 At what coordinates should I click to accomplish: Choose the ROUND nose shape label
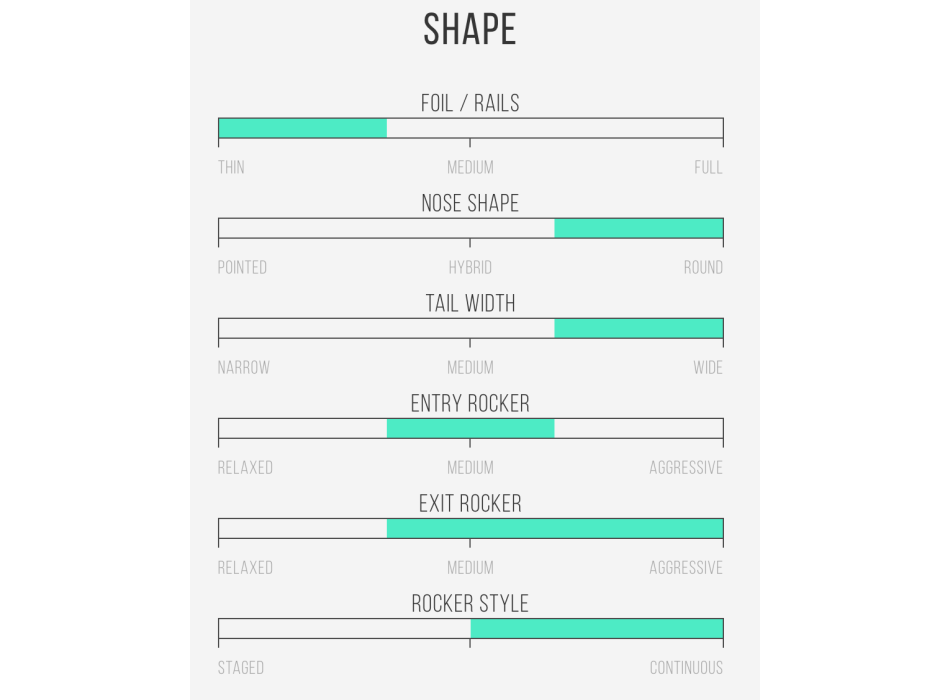pos(703,267)
